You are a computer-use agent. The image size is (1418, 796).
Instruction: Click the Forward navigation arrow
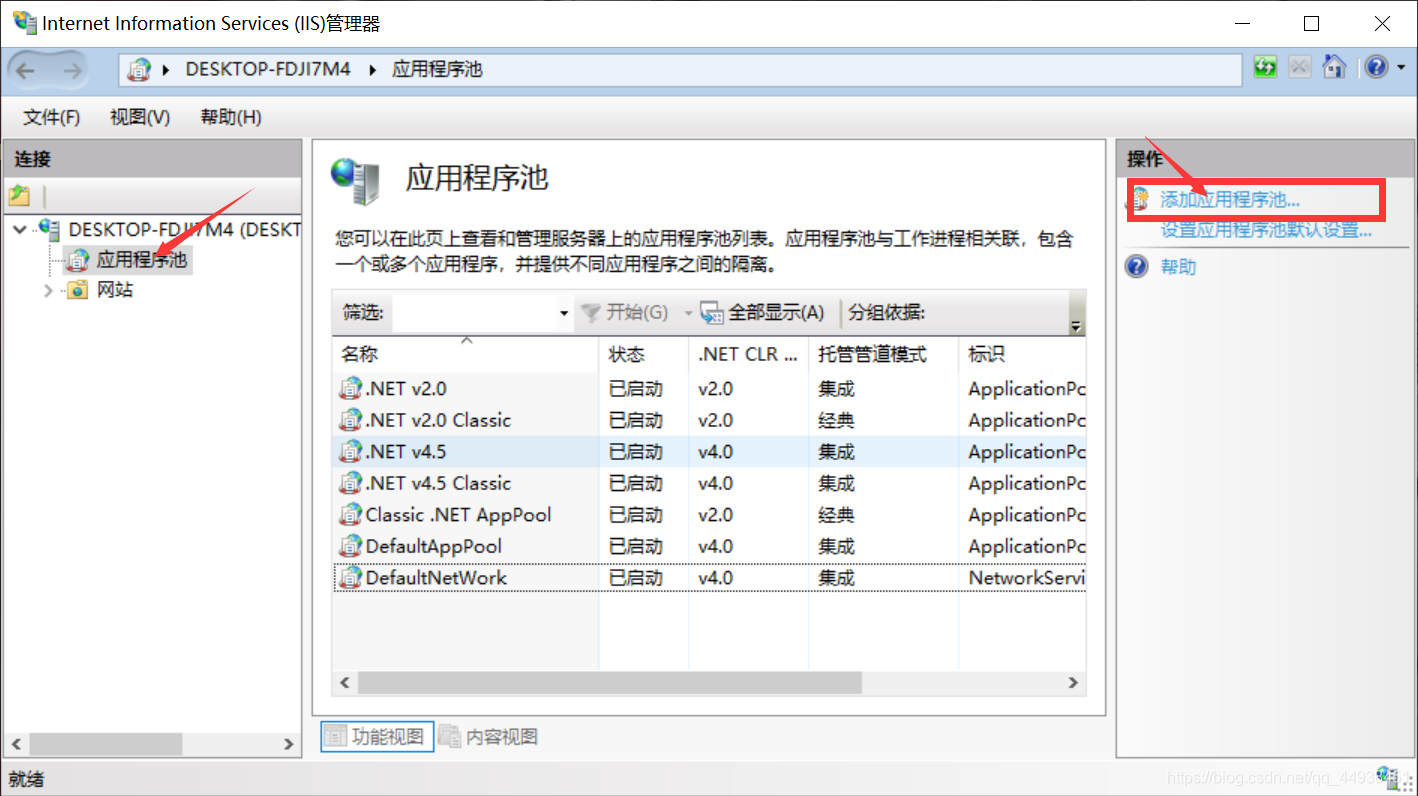(x=72, y=69)
